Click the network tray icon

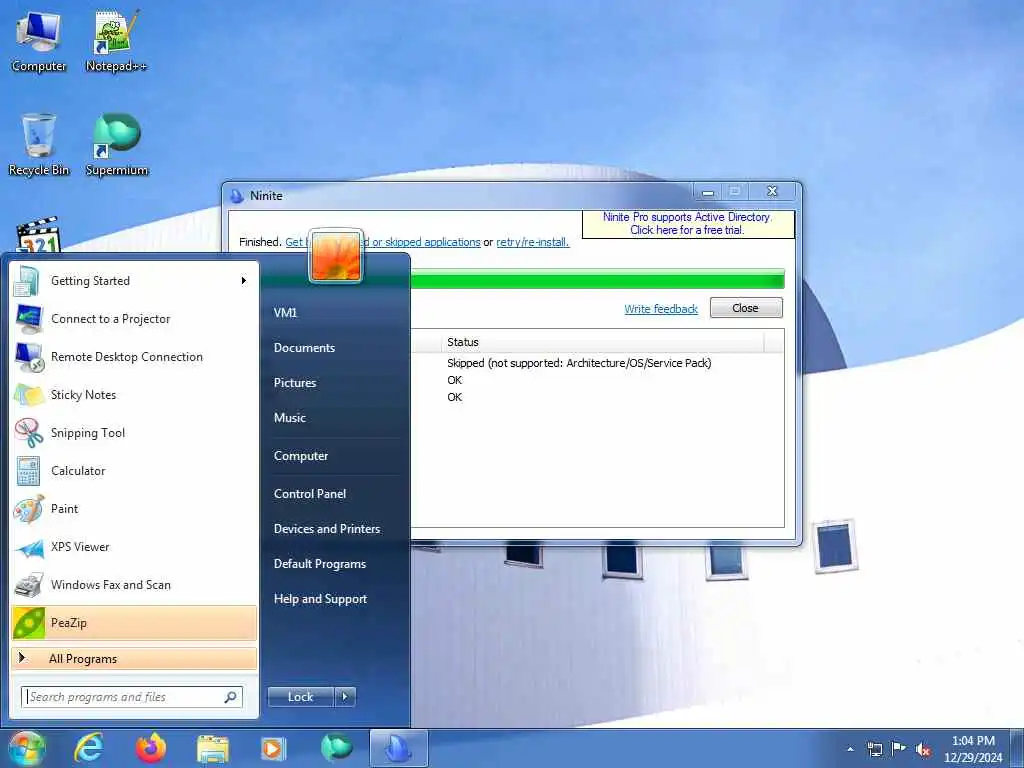click(874, 749)
